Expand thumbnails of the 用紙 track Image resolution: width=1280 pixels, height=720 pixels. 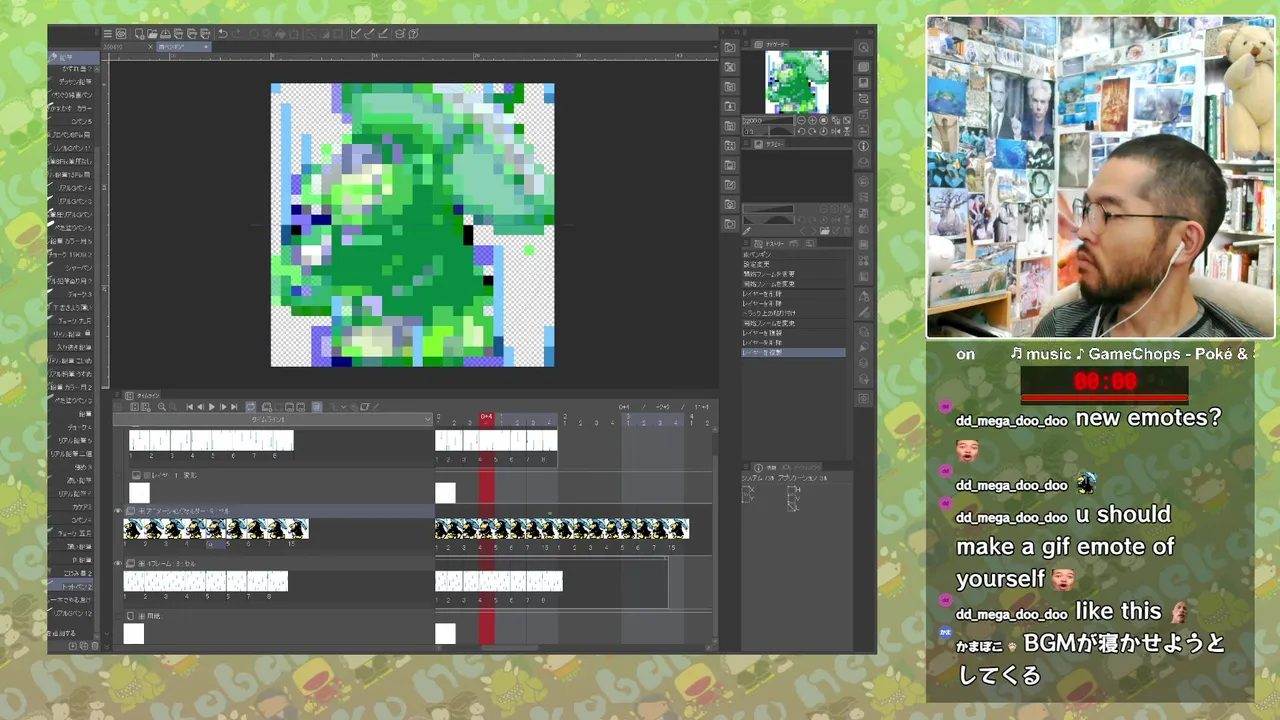coord(141,616)
